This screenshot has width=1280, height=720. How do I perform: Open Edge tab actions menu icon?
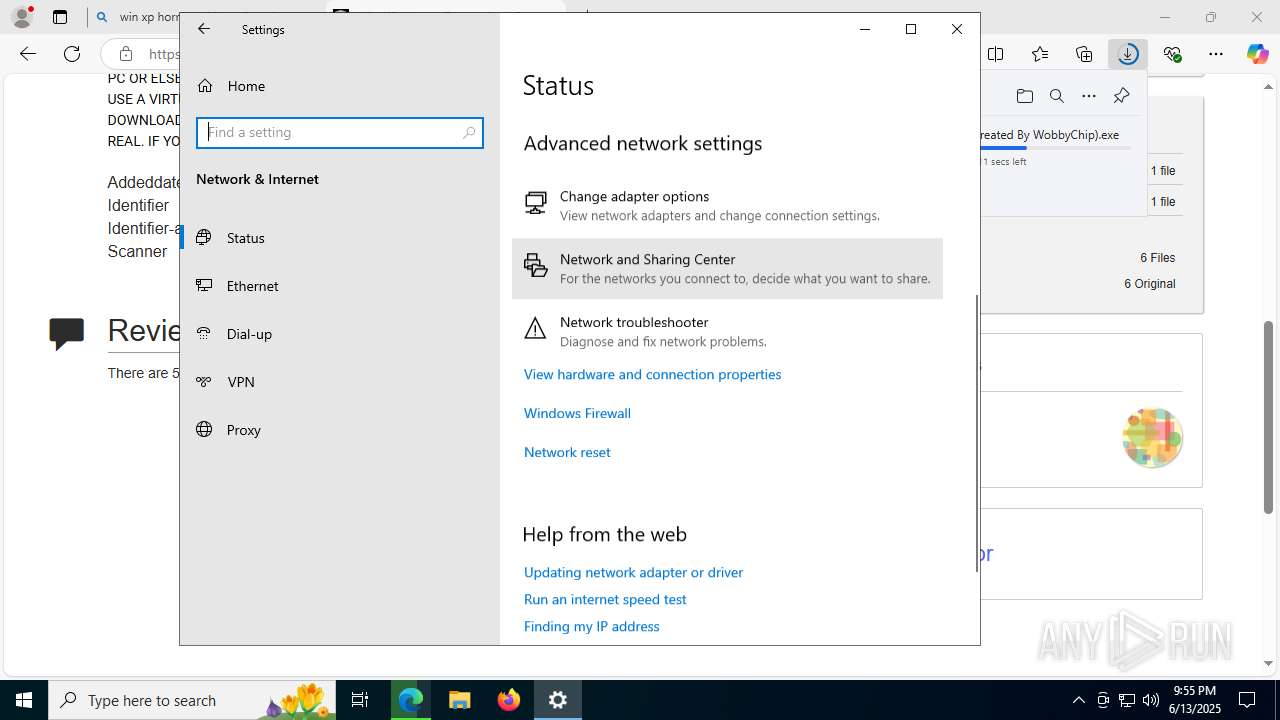(x=60, y=17)
